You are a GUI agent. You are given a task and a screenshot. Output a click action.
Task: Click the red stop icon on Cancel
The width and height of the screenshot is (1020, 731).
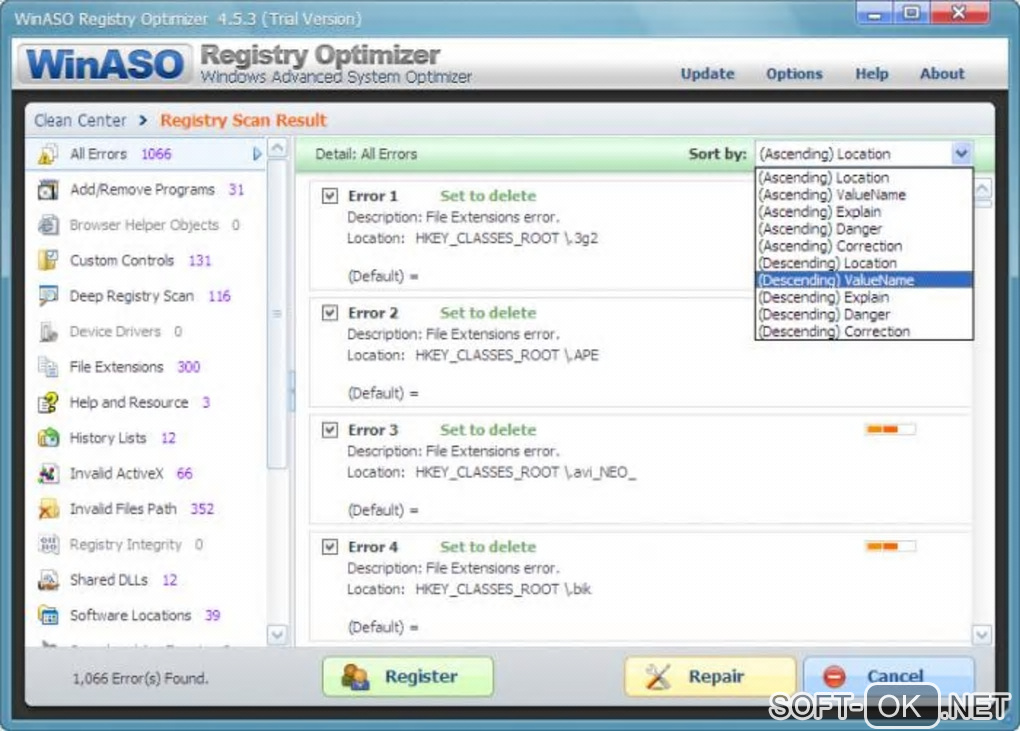[x=834, y=677]
